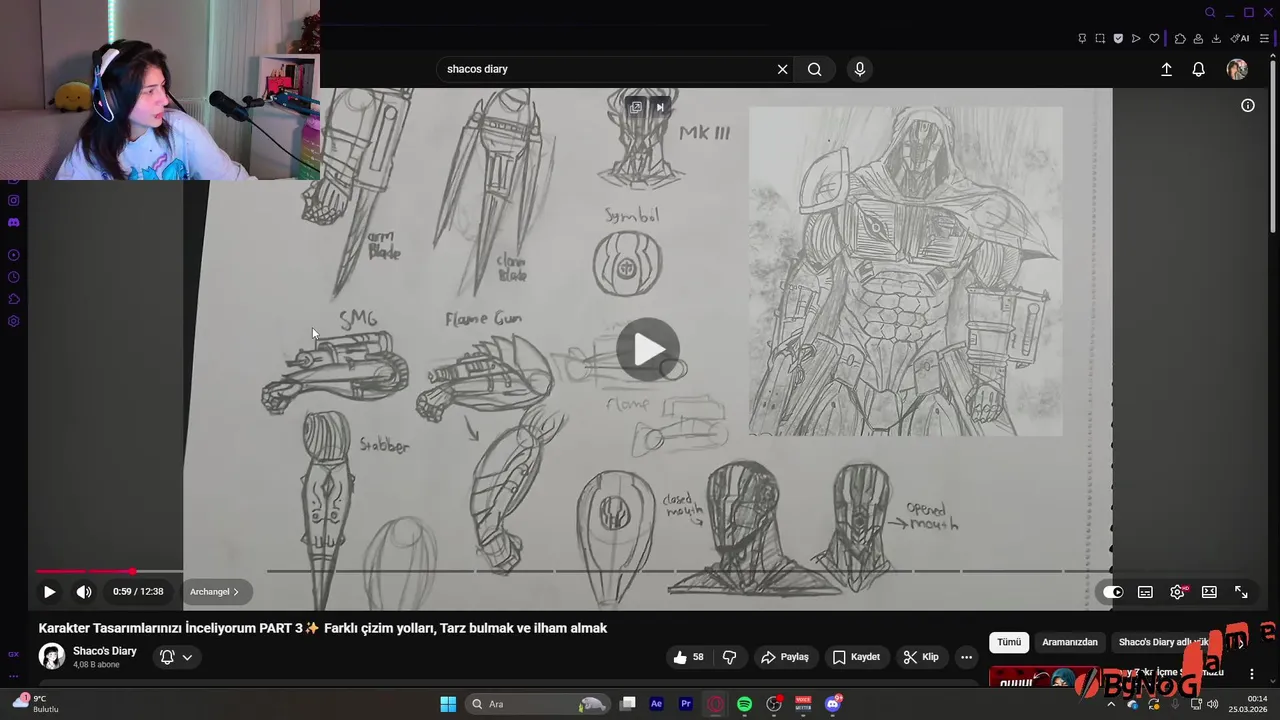The image size is (1280, 720).
Task: Open Opera AI assistant button
Action: click(1240, 39)
